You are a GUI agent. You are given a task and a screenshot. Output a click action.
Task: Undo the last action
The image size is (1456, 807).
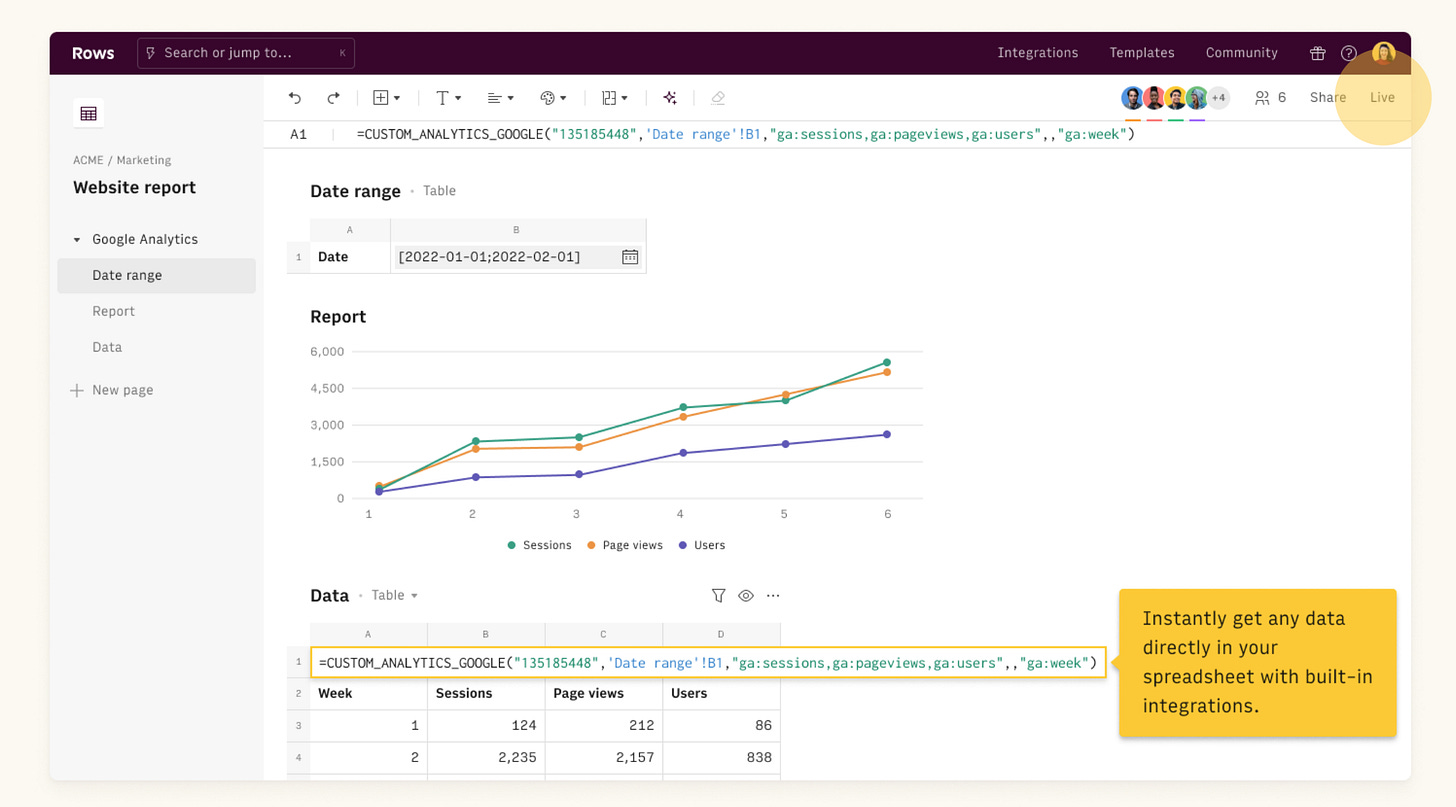tap(294, 98)
